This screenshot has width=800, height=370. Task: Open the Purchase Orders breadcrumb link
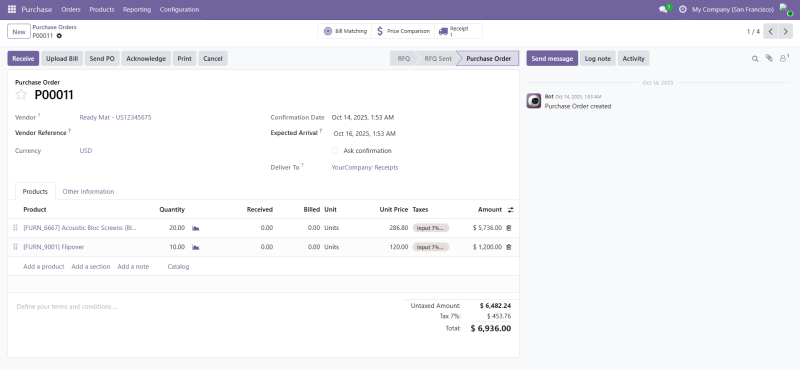click(x=55, y=27)
